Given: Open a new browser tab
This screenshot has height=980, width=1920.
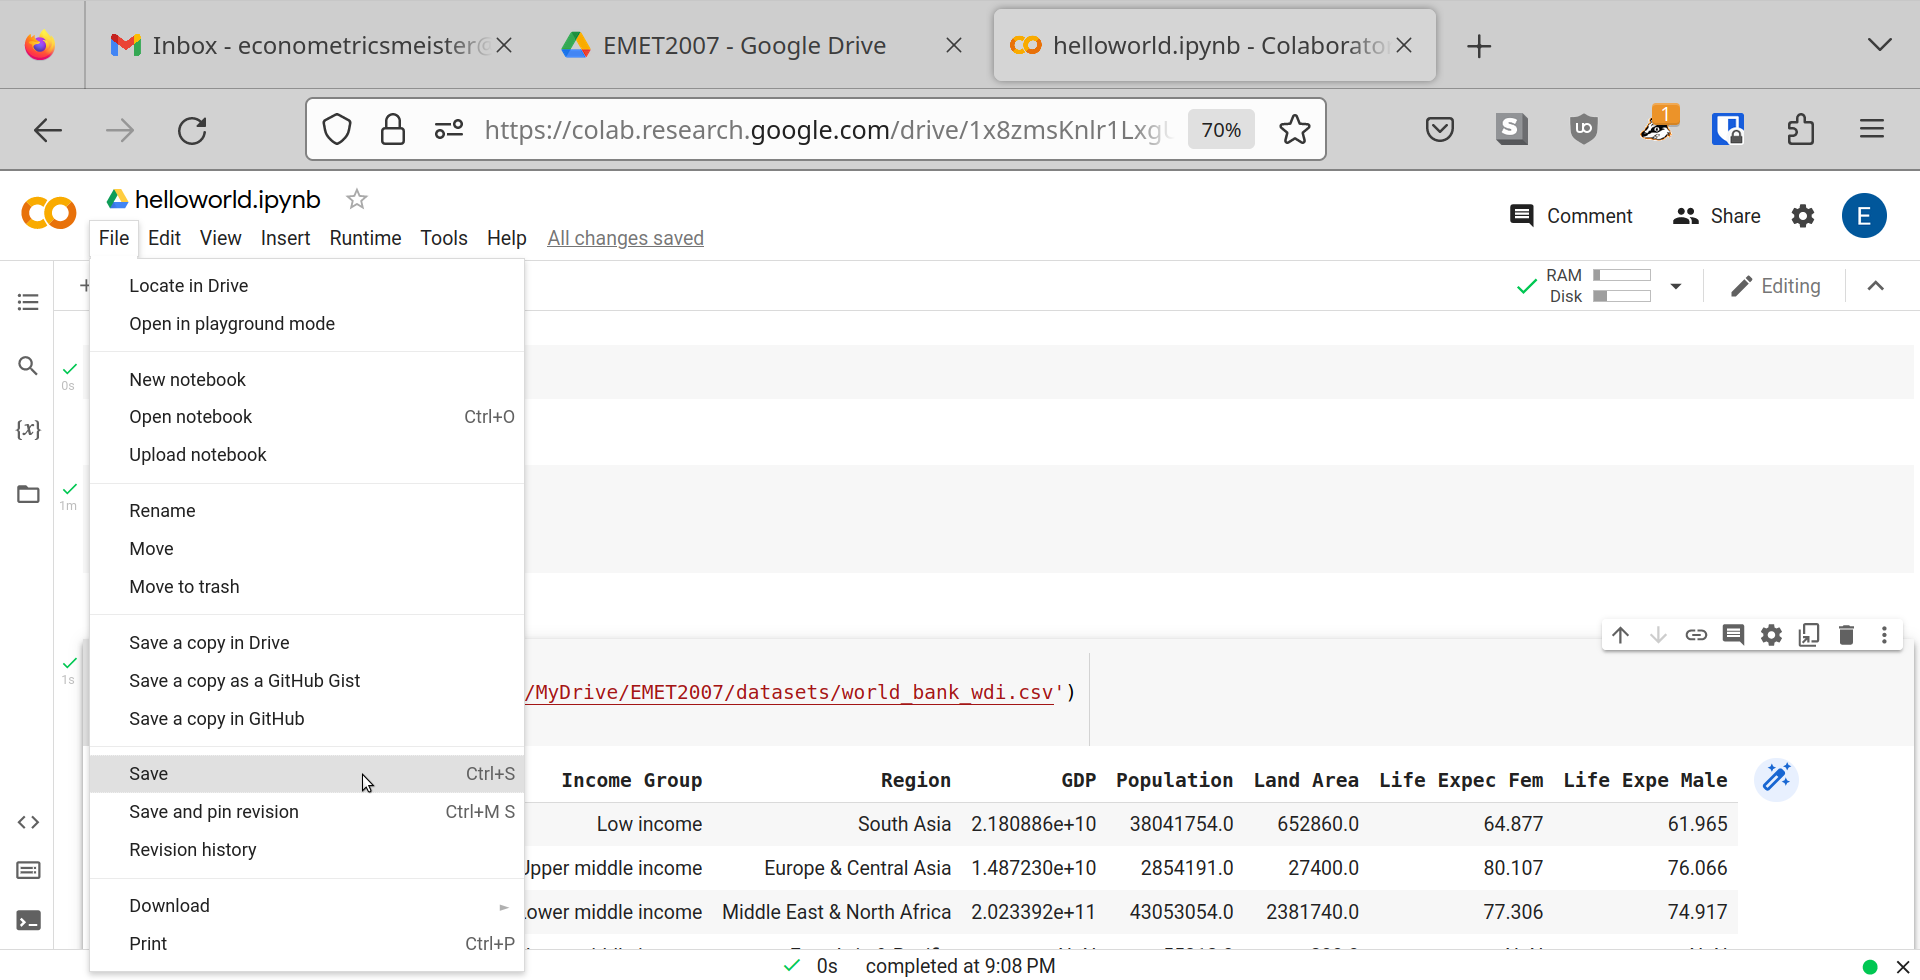Looking at the screenshot, I should click(x=1478, y=45).
